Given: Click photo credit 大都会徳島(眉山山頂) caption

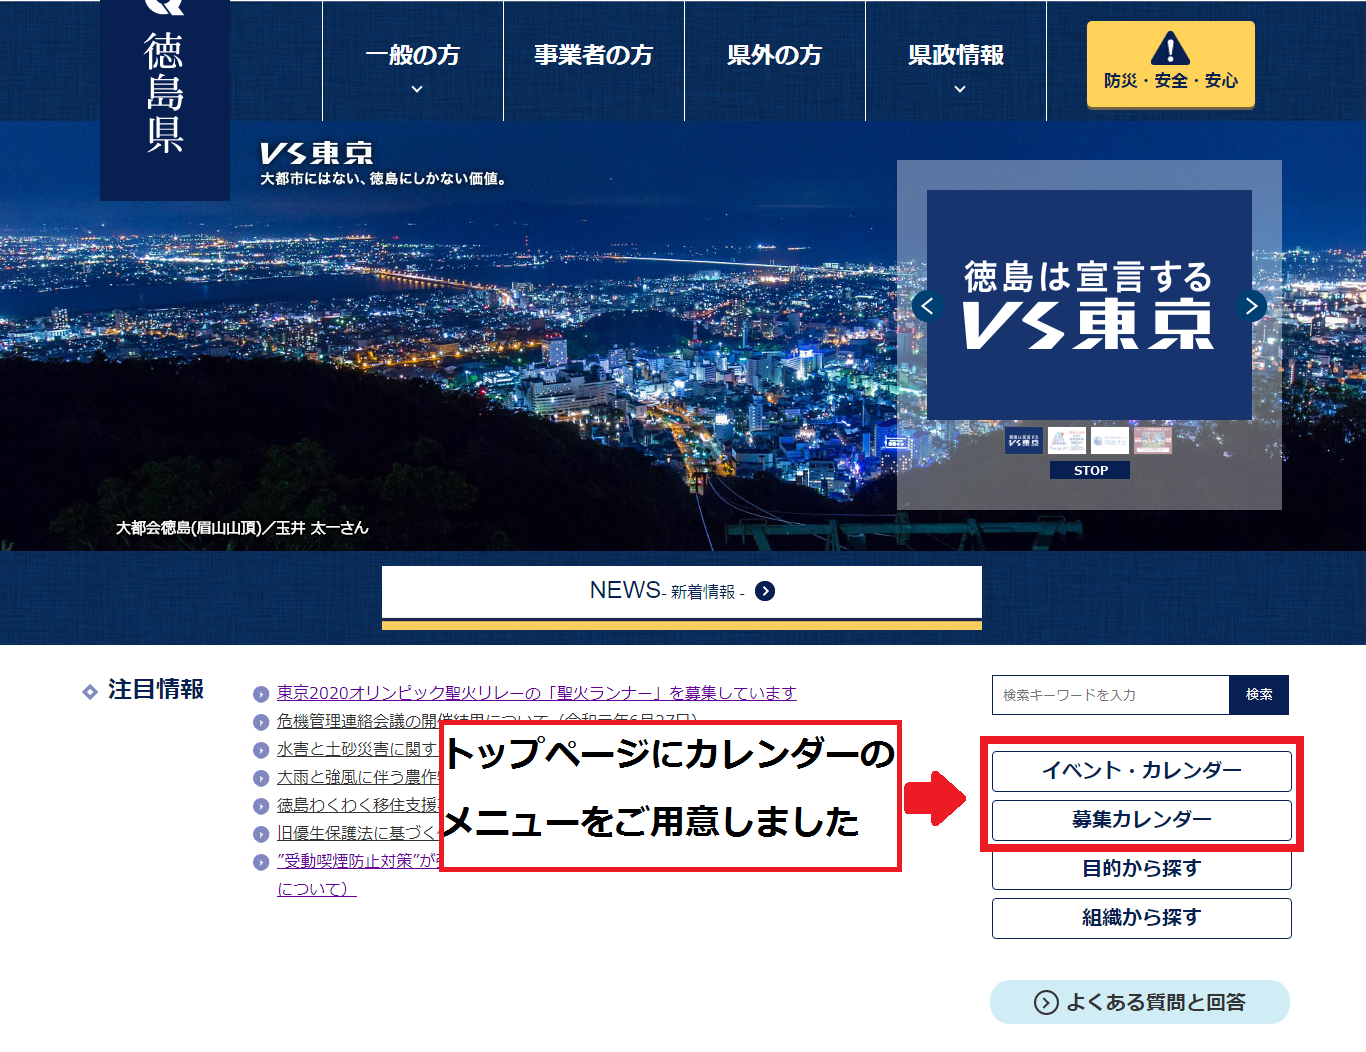Looking at the screenshot, I should tap(242, 528).
